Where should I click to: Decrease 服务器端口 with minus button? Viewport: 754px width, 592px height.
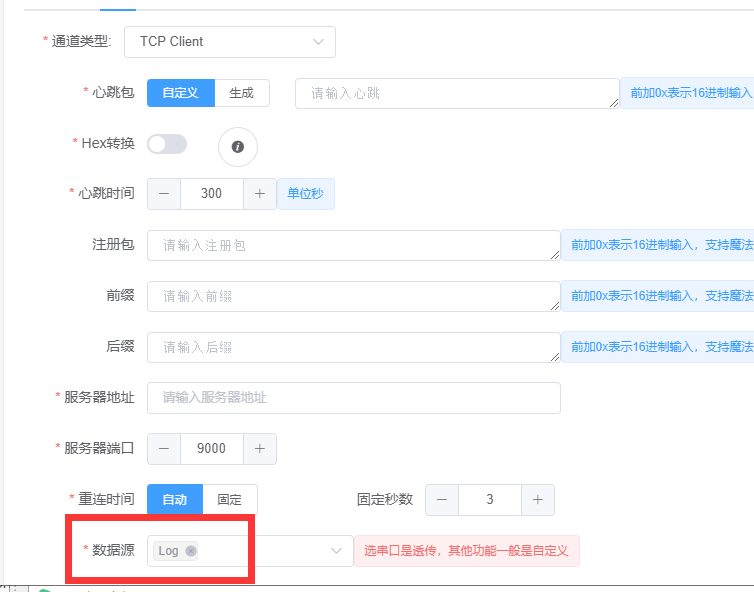click(164, 449)
